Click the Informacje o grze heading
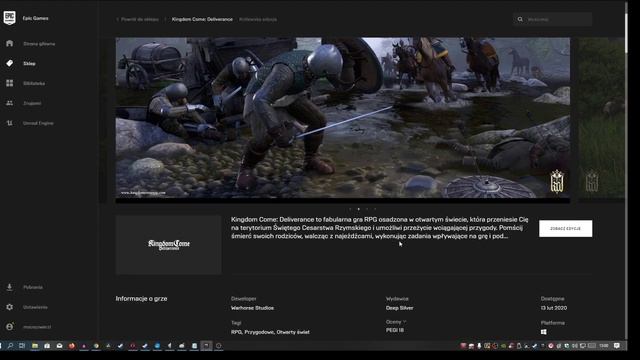 click(141, 299)
